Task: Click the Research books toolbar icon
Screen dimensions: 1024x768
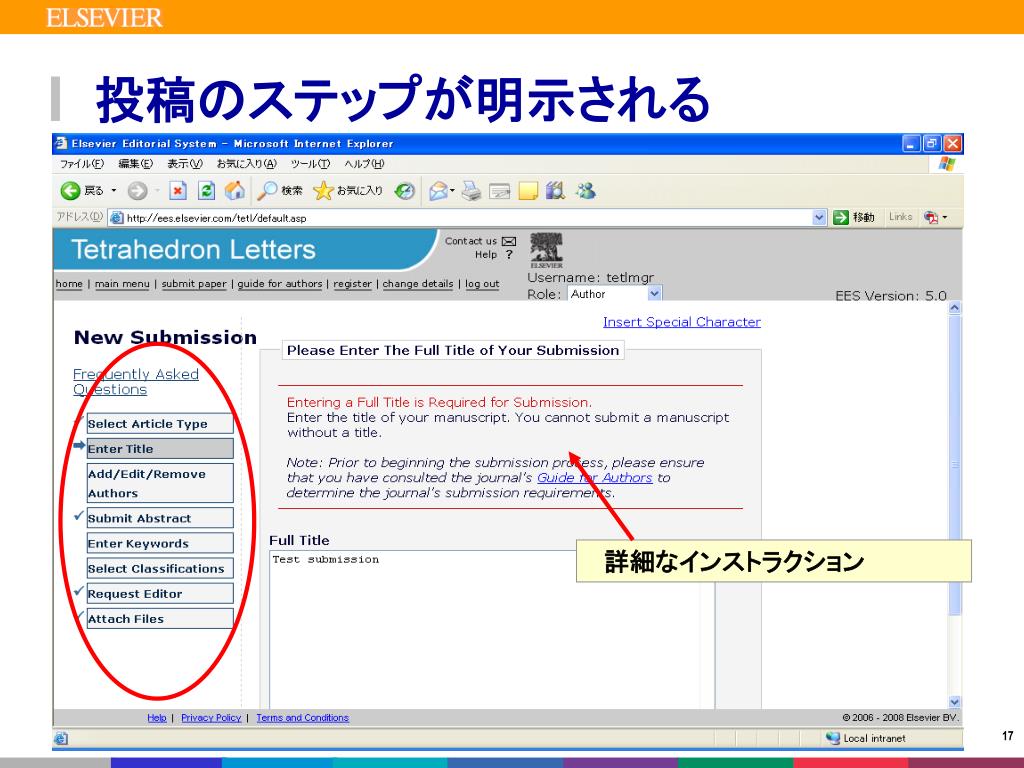Action: [555, 191]
